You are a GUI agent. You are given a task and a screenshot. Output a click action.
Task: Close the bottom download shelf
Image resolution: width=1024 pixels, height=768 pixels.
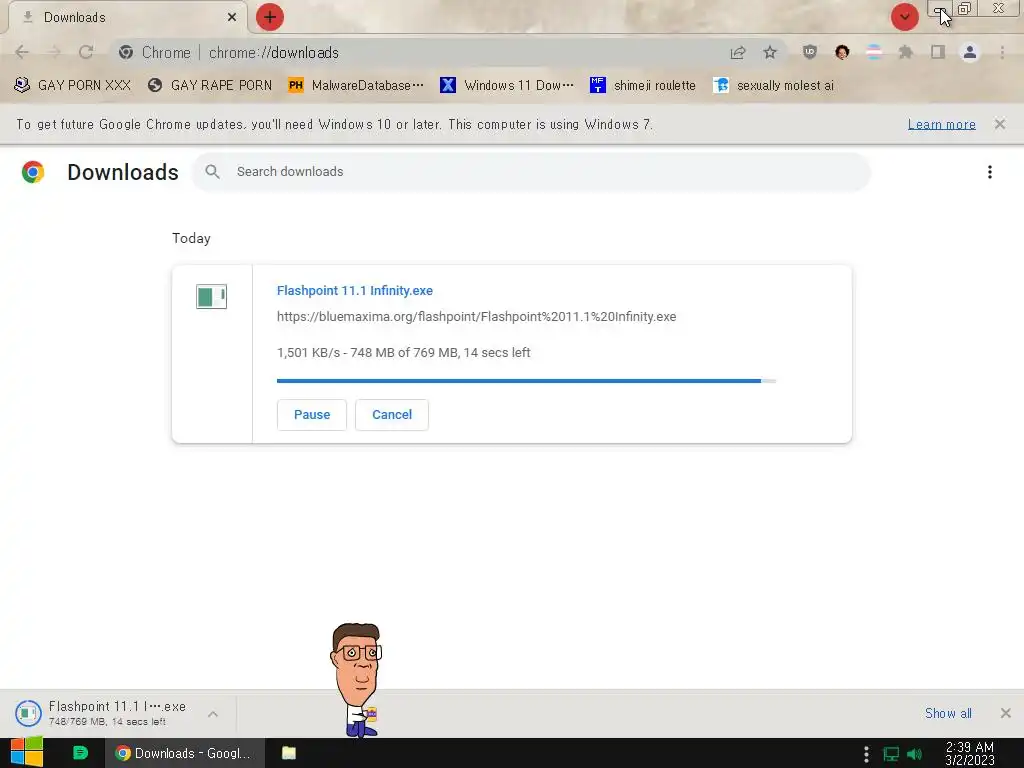click(1006, 713)
